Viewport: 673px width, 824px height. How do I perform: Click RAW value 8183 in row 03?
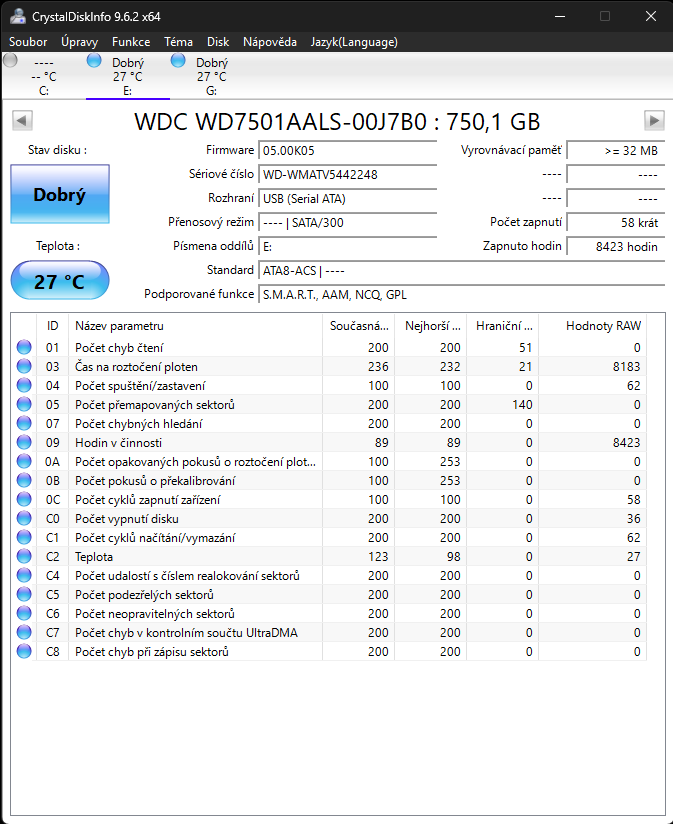click(626, 367)
